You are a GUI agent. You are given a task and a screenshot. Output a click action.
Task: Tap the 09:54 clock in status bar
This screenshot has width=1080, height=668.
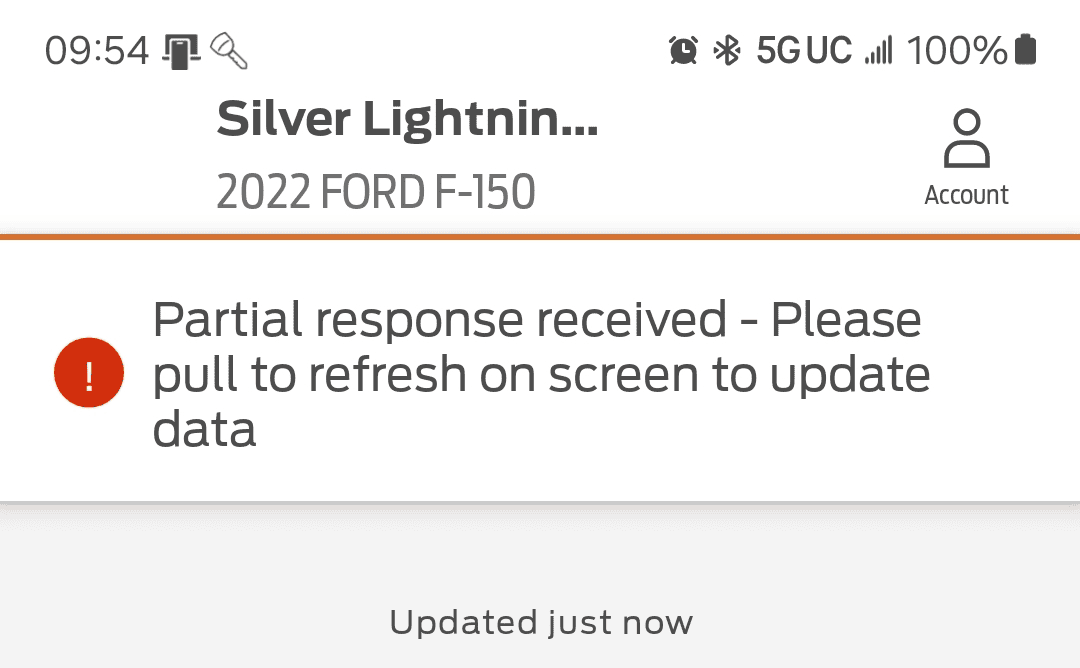[97, 50]
